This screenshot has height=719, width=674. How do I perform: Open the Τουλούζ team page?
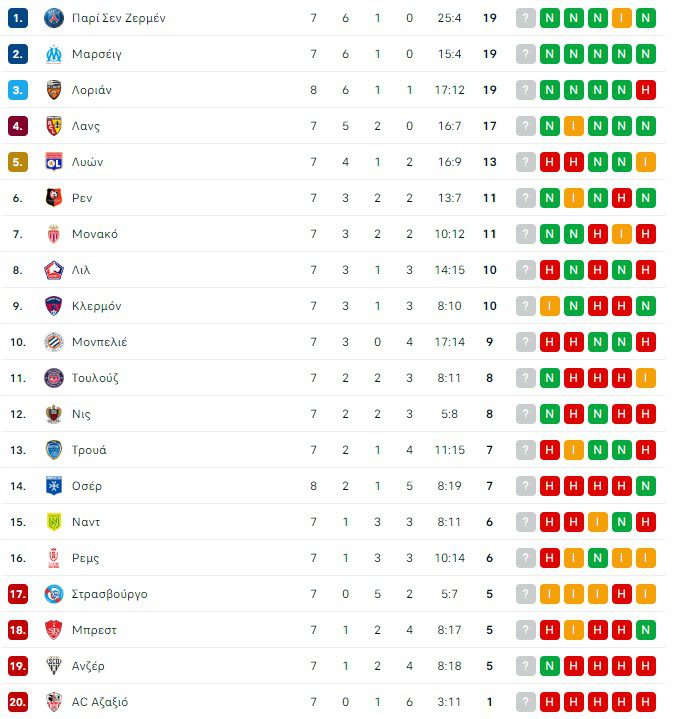coord(95,378)
